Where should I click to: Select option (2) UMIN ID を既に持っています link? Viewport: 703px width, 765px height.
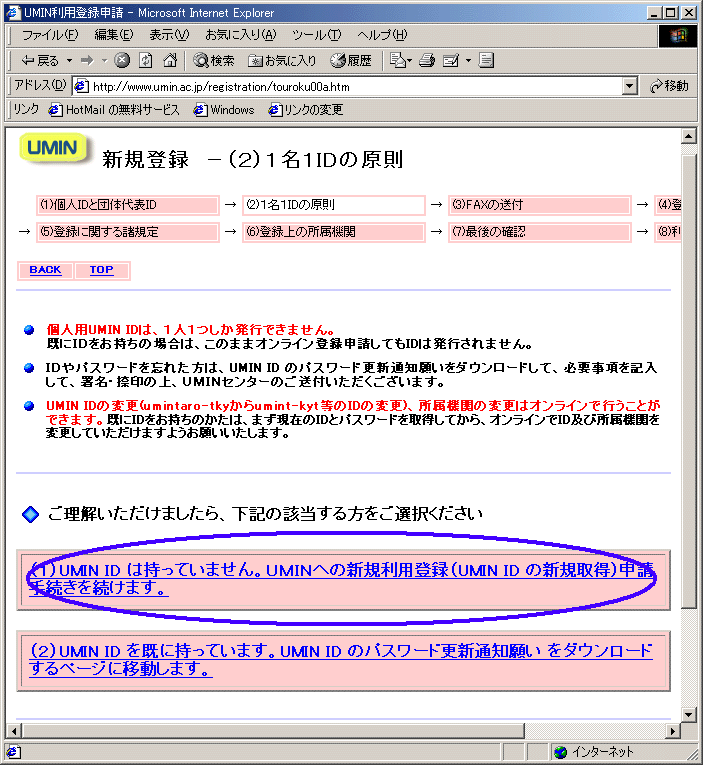[340, 660]
